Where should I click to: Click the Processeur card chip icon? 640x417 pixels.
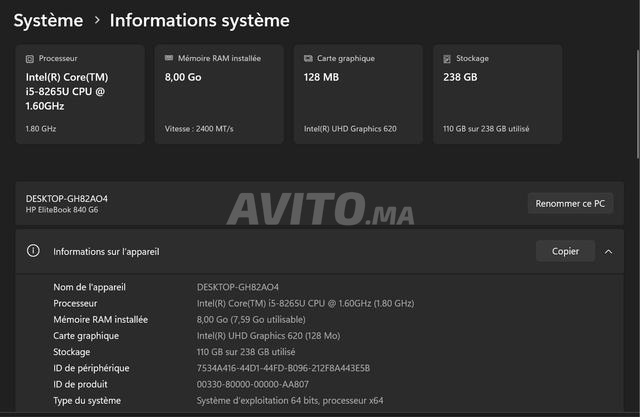coord(30,59)
